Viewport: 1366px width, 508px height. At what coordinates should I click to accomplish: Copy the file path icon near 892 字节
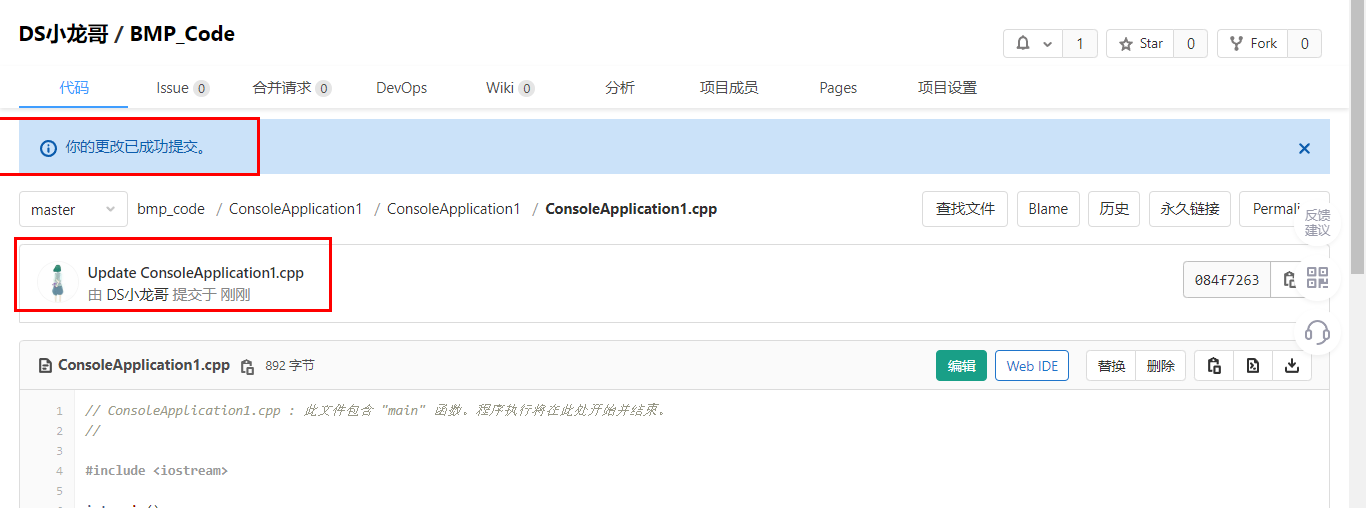coord(247,367)
